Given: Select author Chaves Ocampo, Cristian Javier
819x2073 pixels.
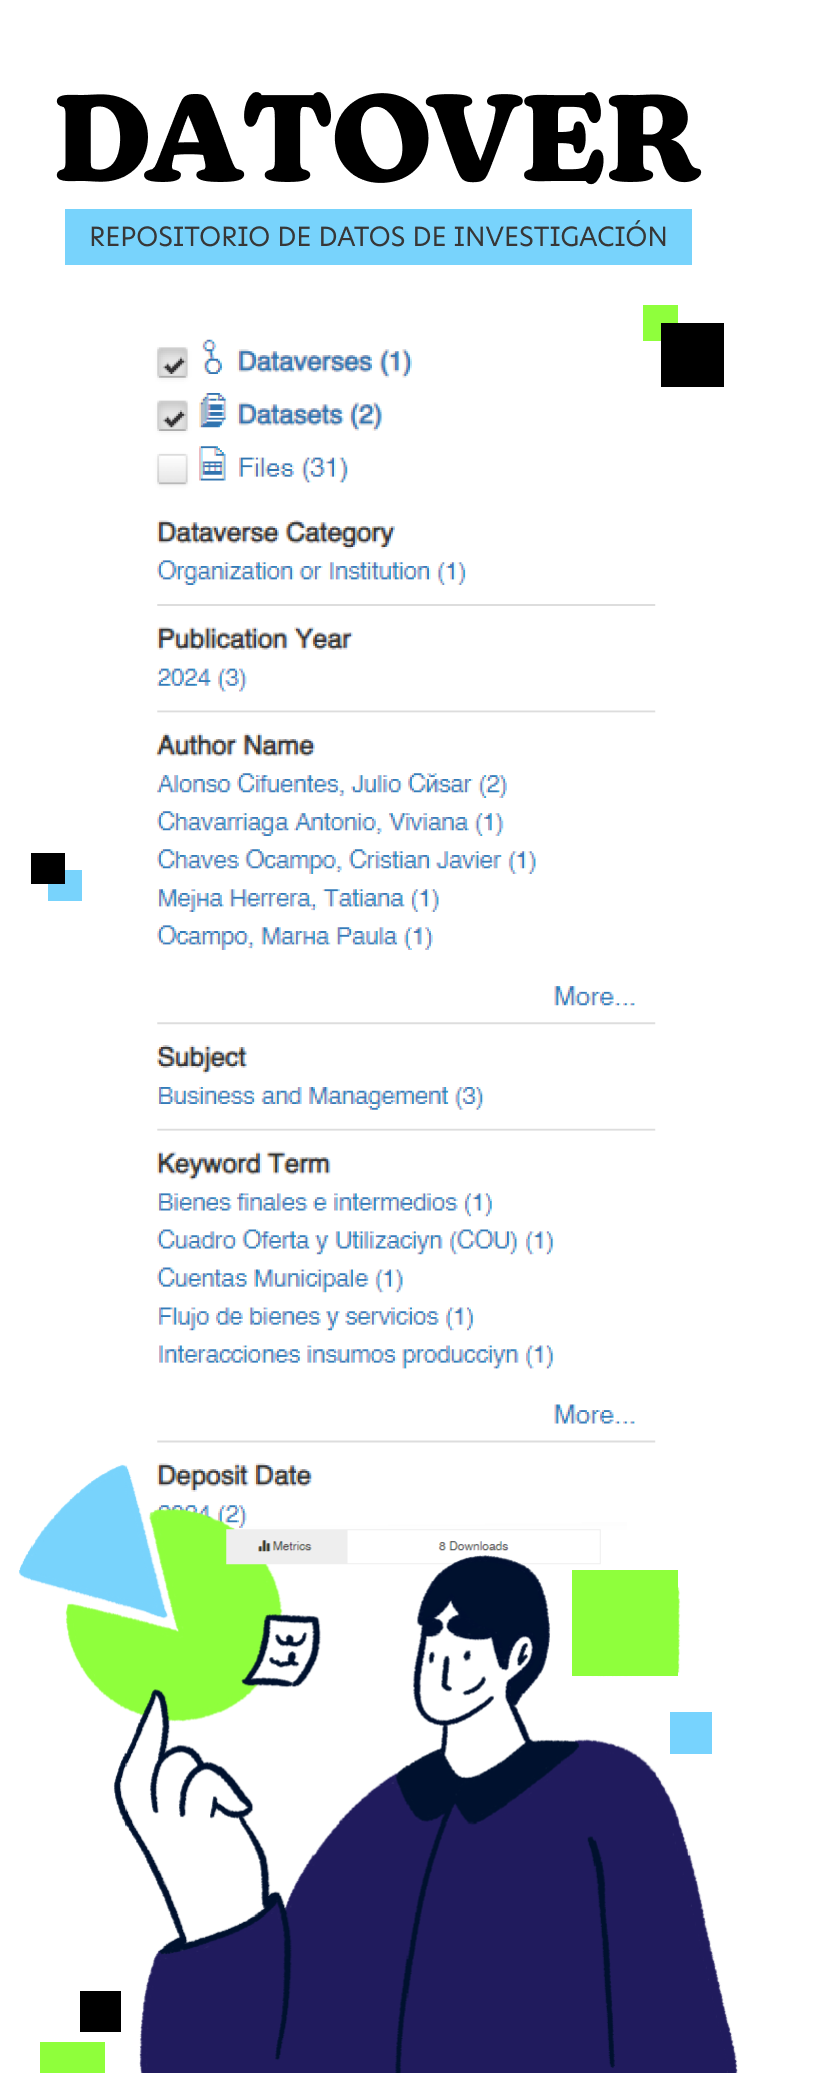Looking at the screenshot, I should tap(346, 860).
